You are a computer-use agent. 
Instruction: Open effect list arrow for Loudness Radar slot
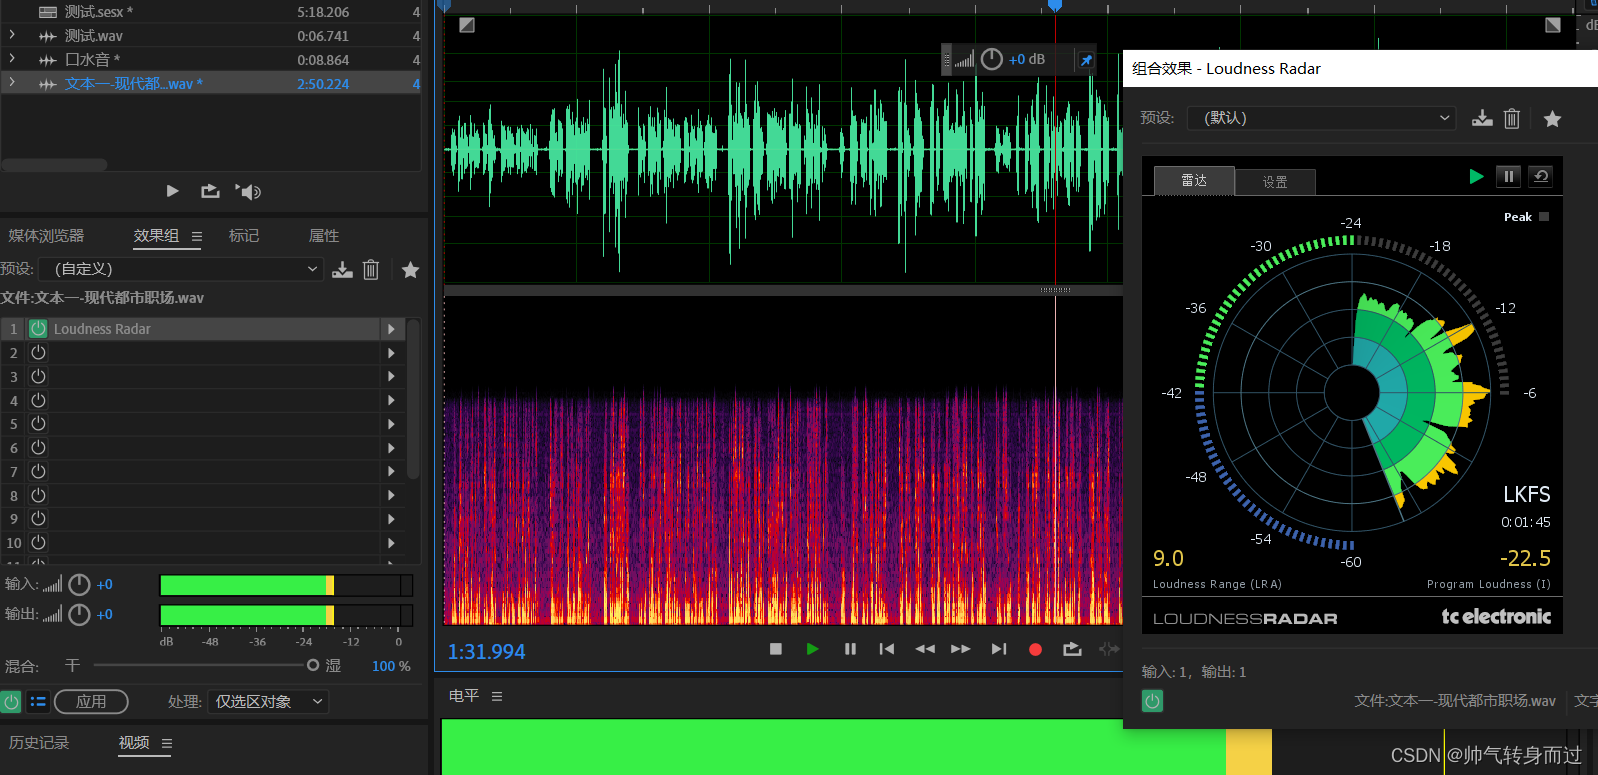click(x=392, y=328)
